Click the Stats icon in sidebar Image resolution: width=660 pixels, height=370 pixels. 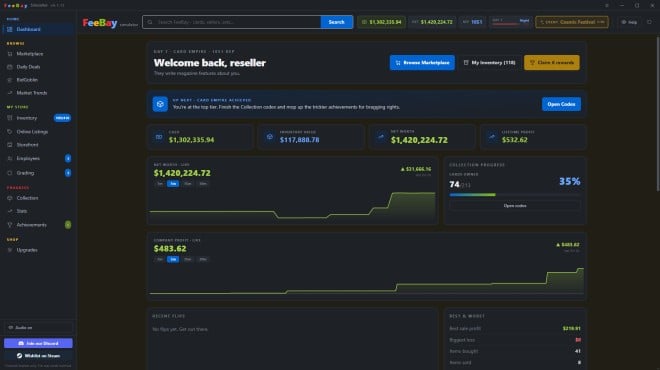point(10,211)
